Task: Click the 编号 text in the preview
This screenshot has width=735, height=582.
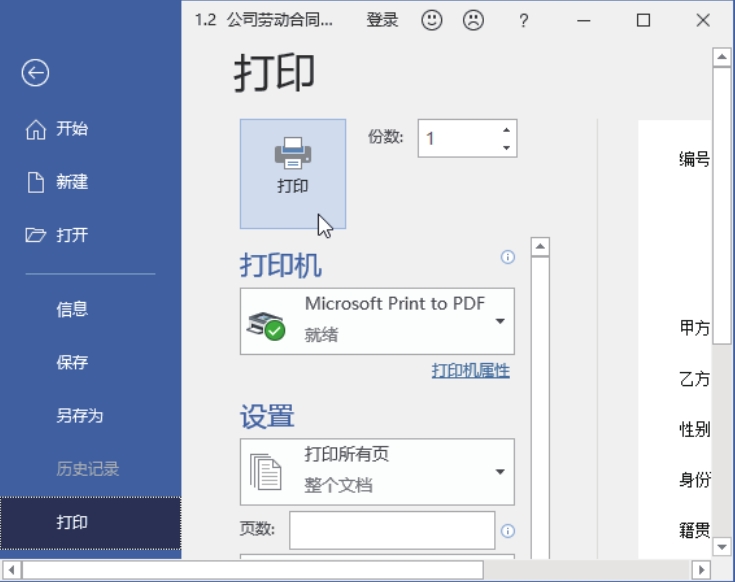Action: coord(695,159)
